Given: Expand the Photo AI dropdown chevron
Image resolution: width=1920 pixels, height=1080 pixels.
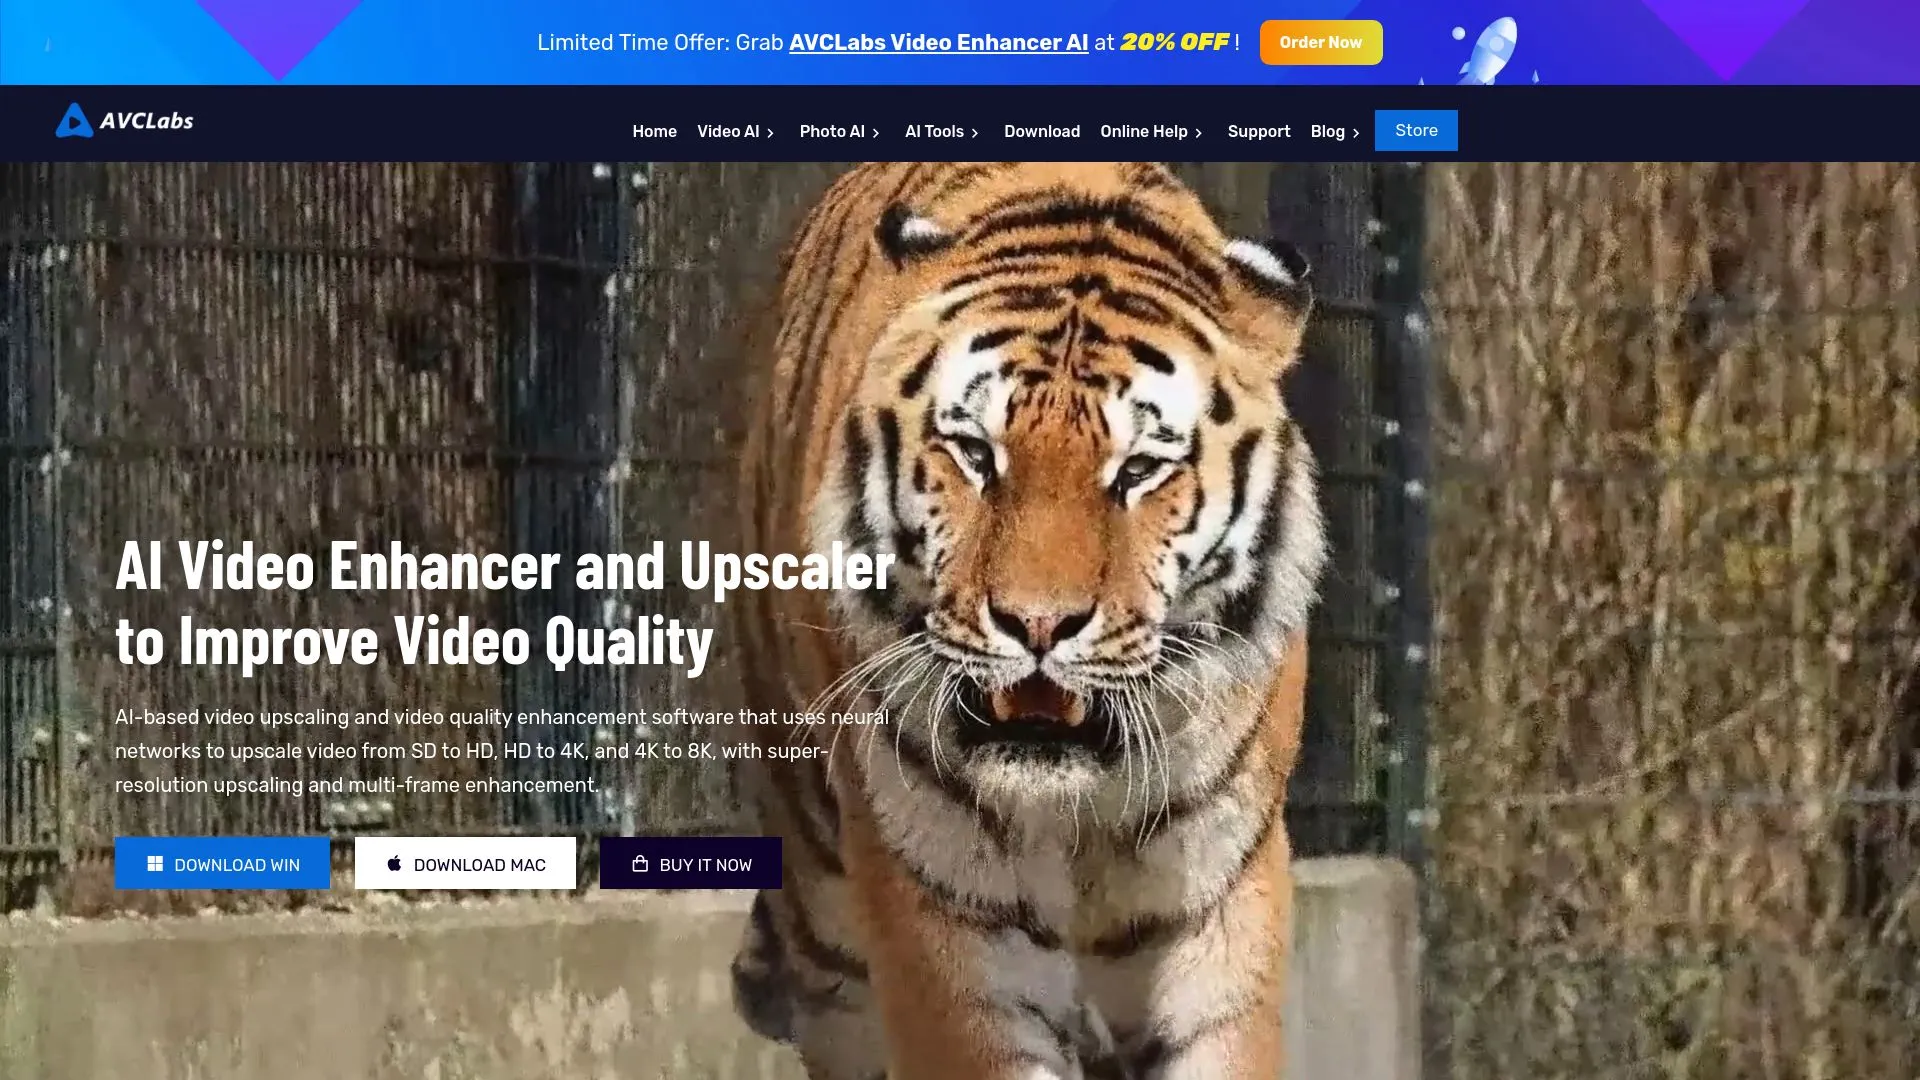Looking at the screenshot, I should pyautogui.click(x=876, y=133).
